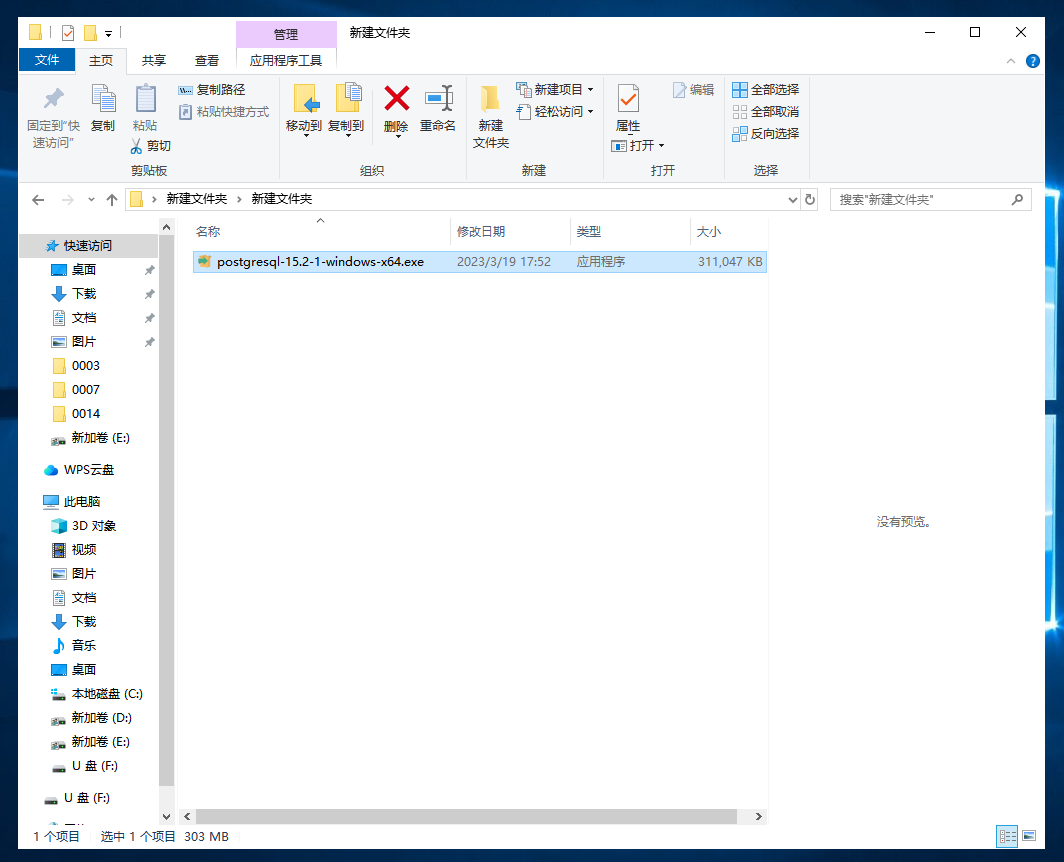Click the Rename (重命名) icon
This screenshot has height=862, width=1064.
438,99
